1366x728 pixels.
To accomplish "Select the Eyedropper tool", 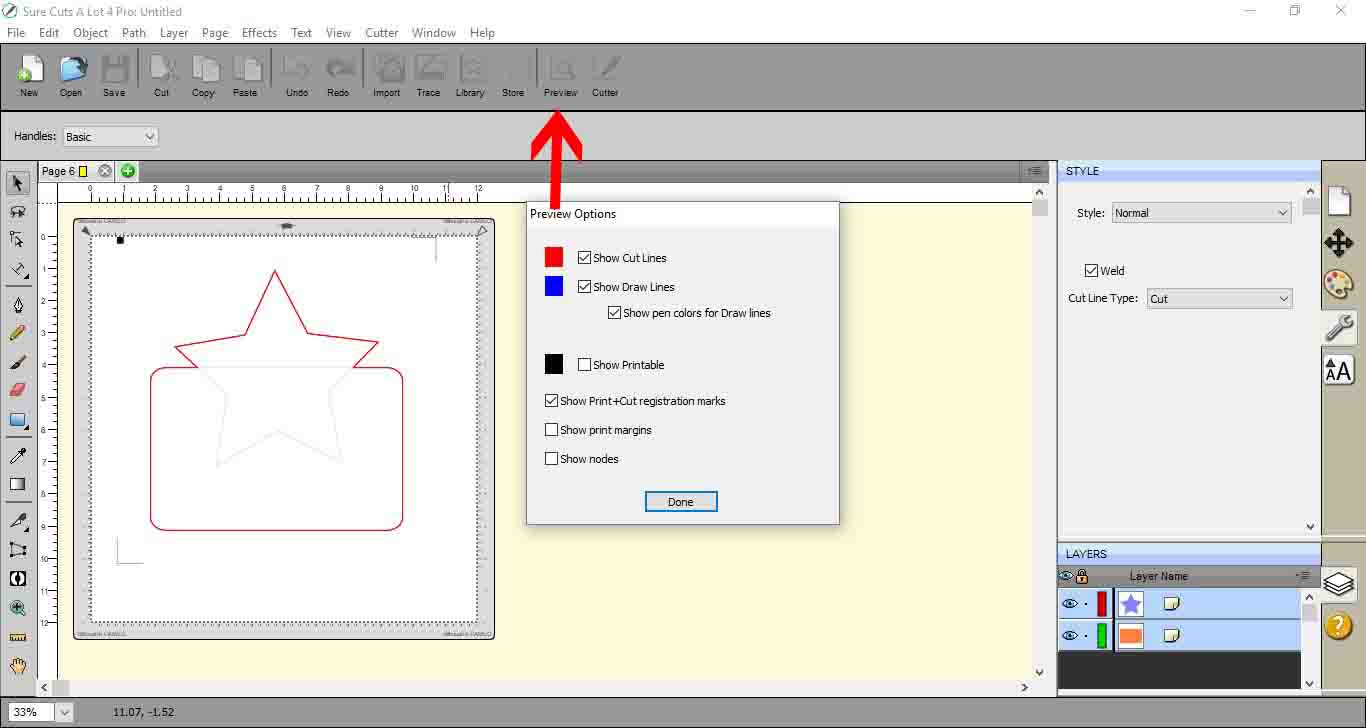I will [x=17, y=456].
